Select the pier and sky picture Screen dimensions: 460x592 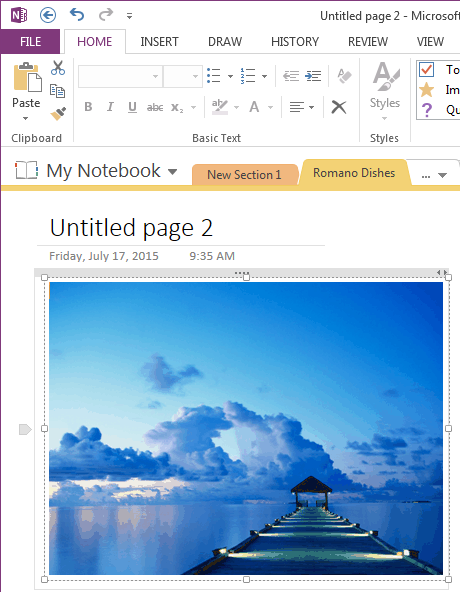pyautogui.click(x=246, y=428)
